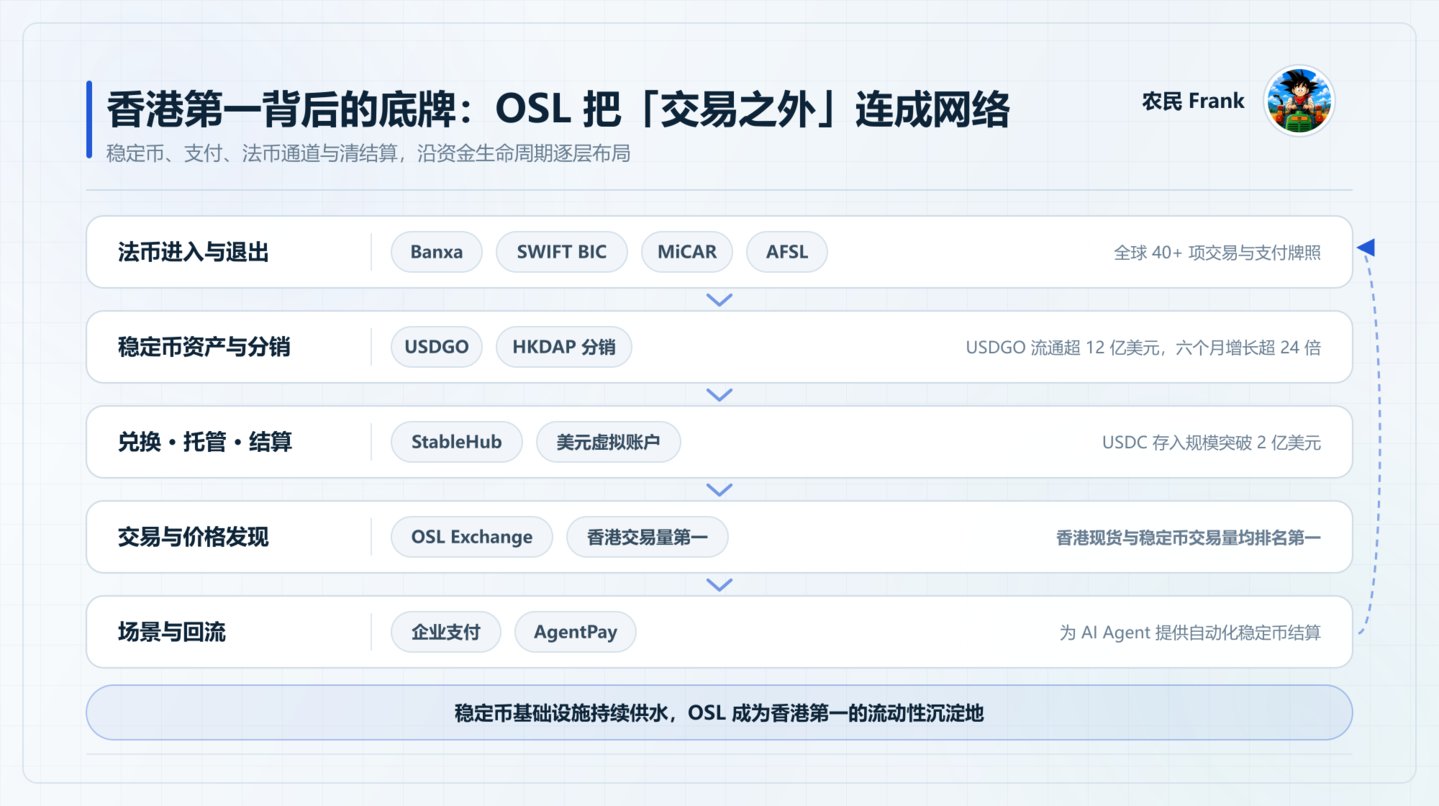Select the 香港交易量第一 pill tag
Screen dimensions: 1439x806
click(x=647, y=537)
